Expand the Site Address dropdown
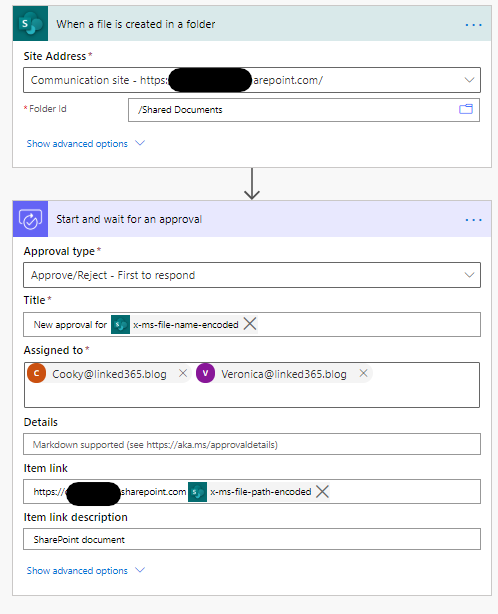Screen dimensions: 498x614 point(469,80)
